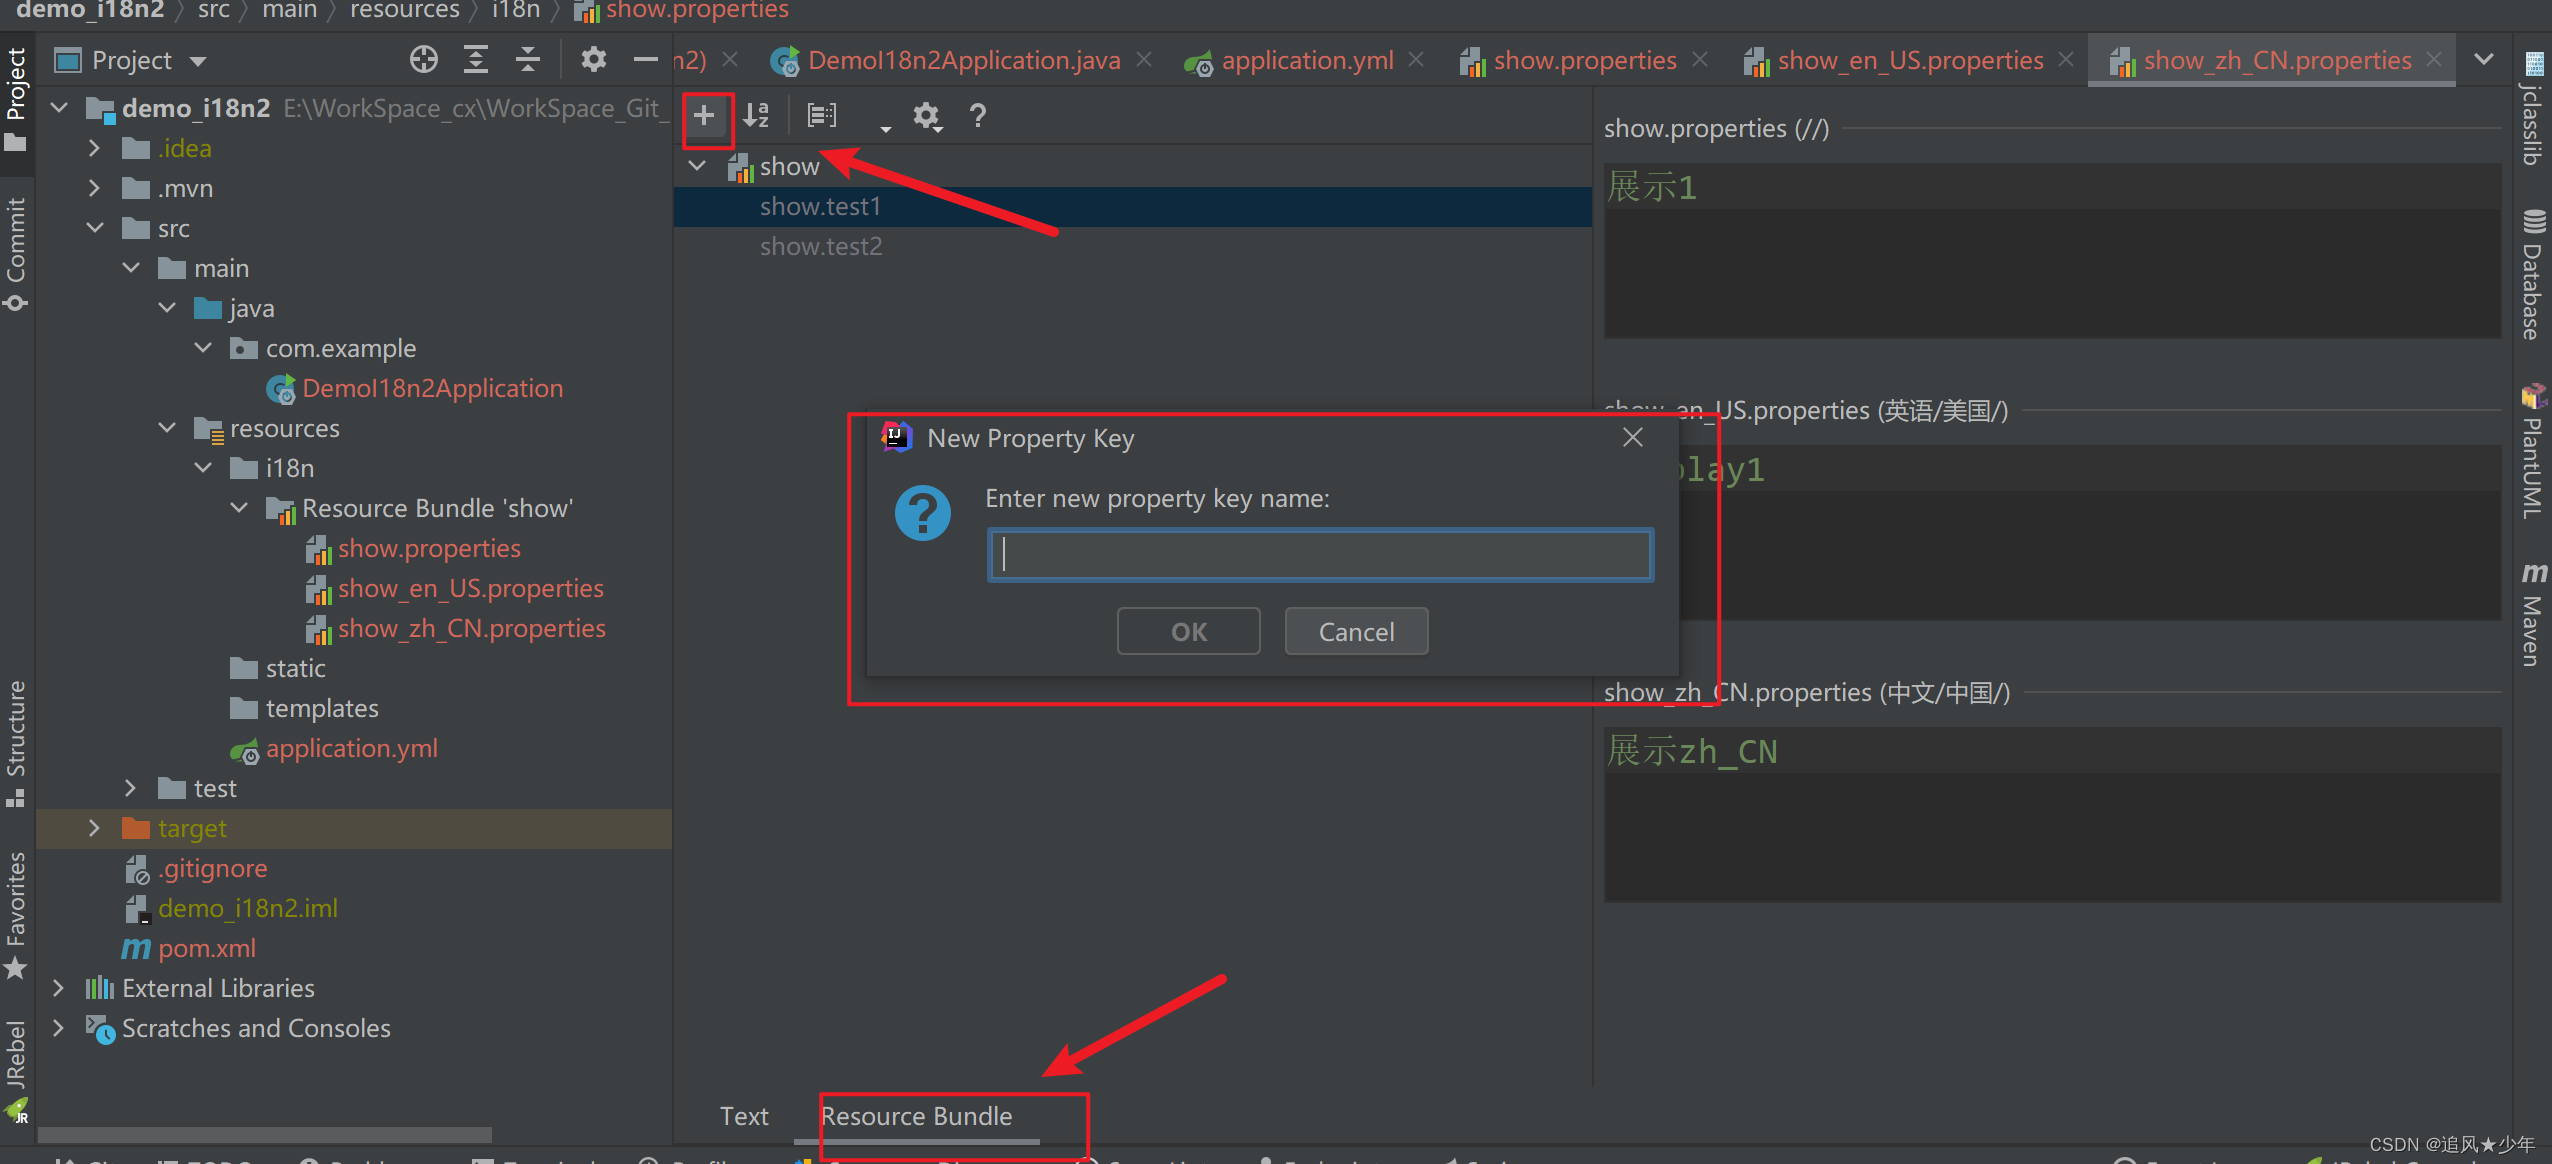
Task: Open Project panel options gear
Action: pos(593,60)
